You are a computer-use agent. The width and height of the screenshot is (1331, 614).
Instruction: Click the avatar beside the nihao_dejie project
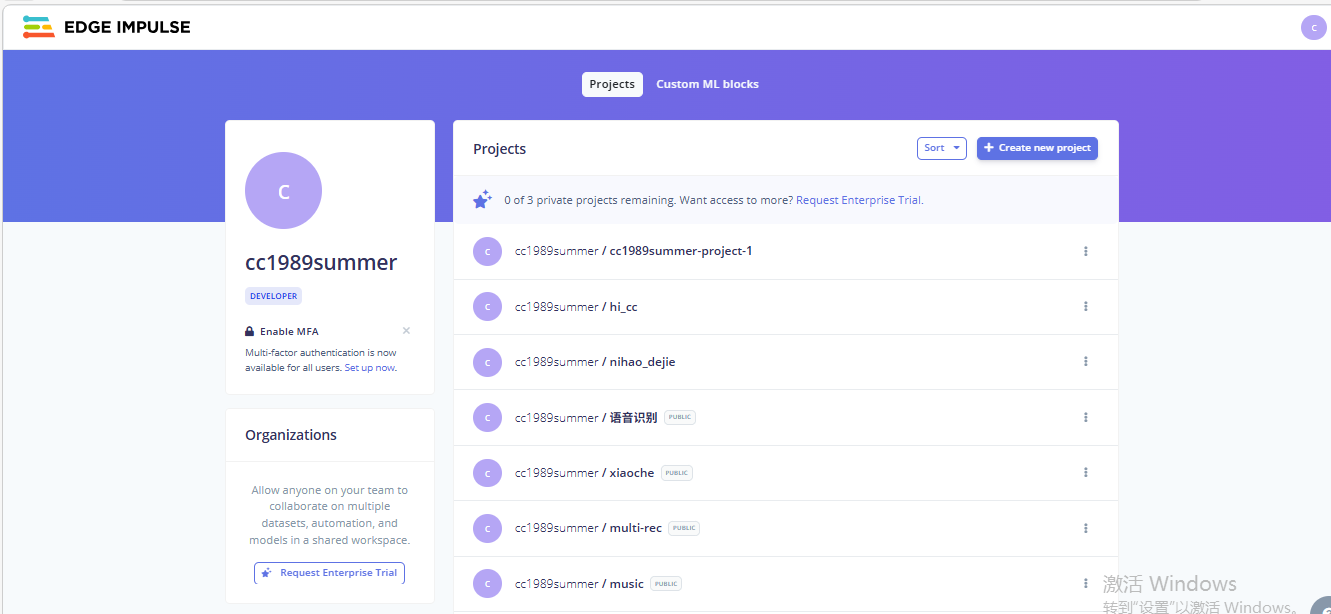[x=487, y=362]
